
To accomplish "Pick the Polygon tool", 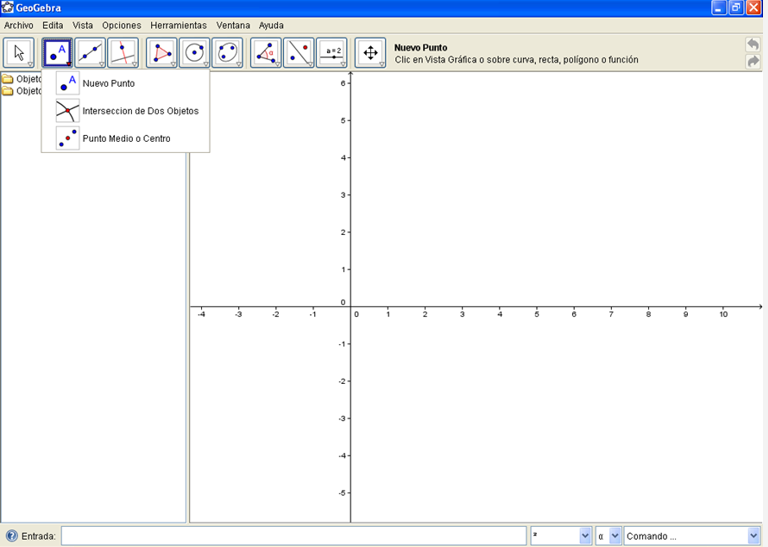I will pyautogui.click(x=162, y=53).
